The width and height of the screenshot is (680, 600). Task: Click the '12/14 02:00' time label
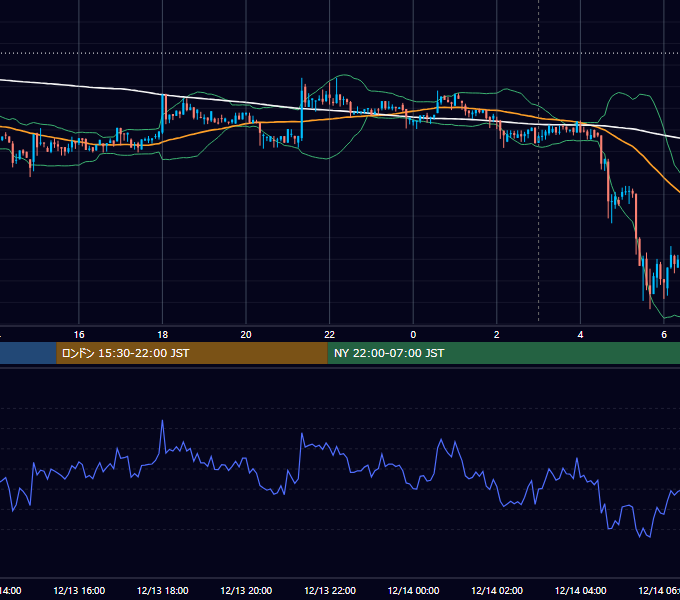497,590
